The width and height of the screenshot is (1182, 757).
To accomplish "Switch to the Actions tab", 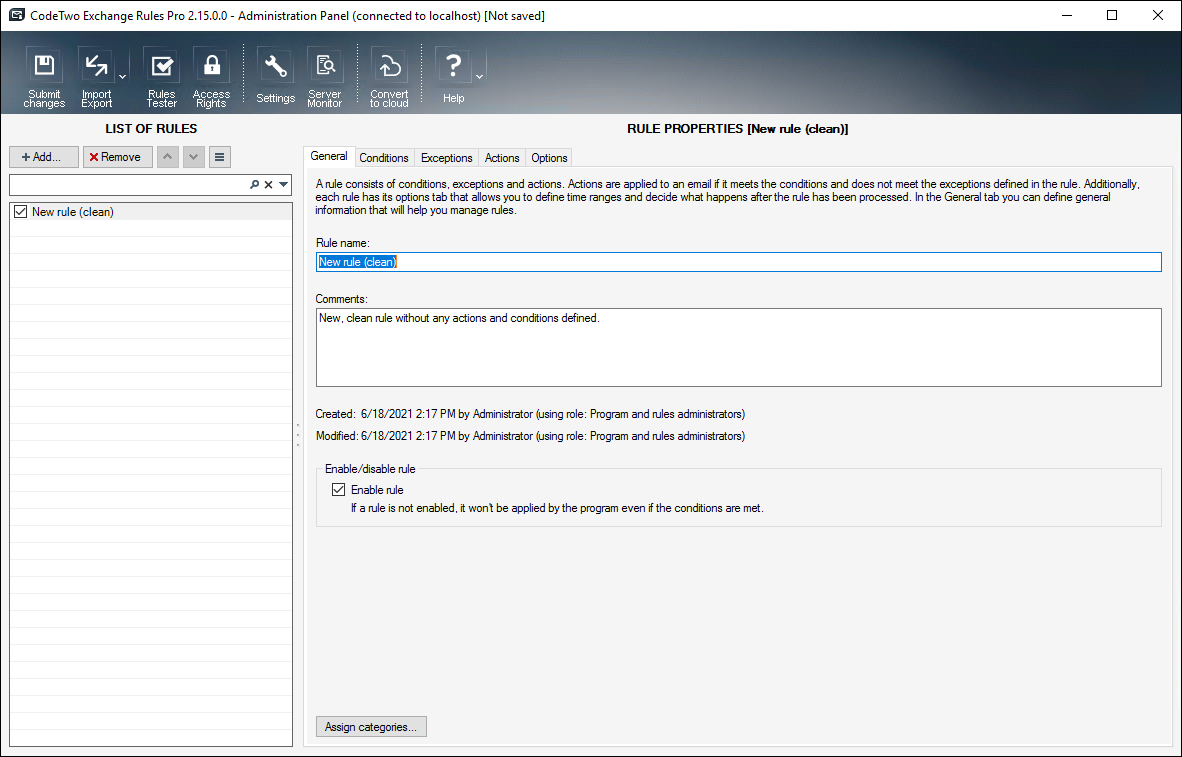I will 502,158.
